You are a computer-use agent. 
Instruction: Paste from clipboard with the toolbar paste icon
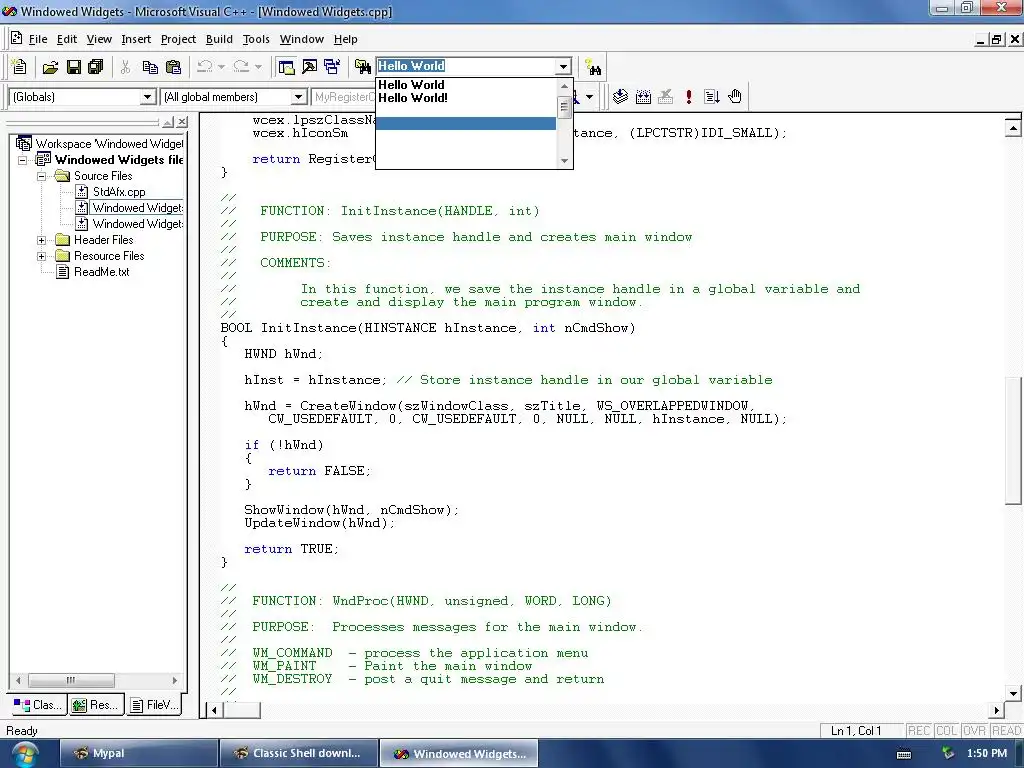tap(173, 67)
